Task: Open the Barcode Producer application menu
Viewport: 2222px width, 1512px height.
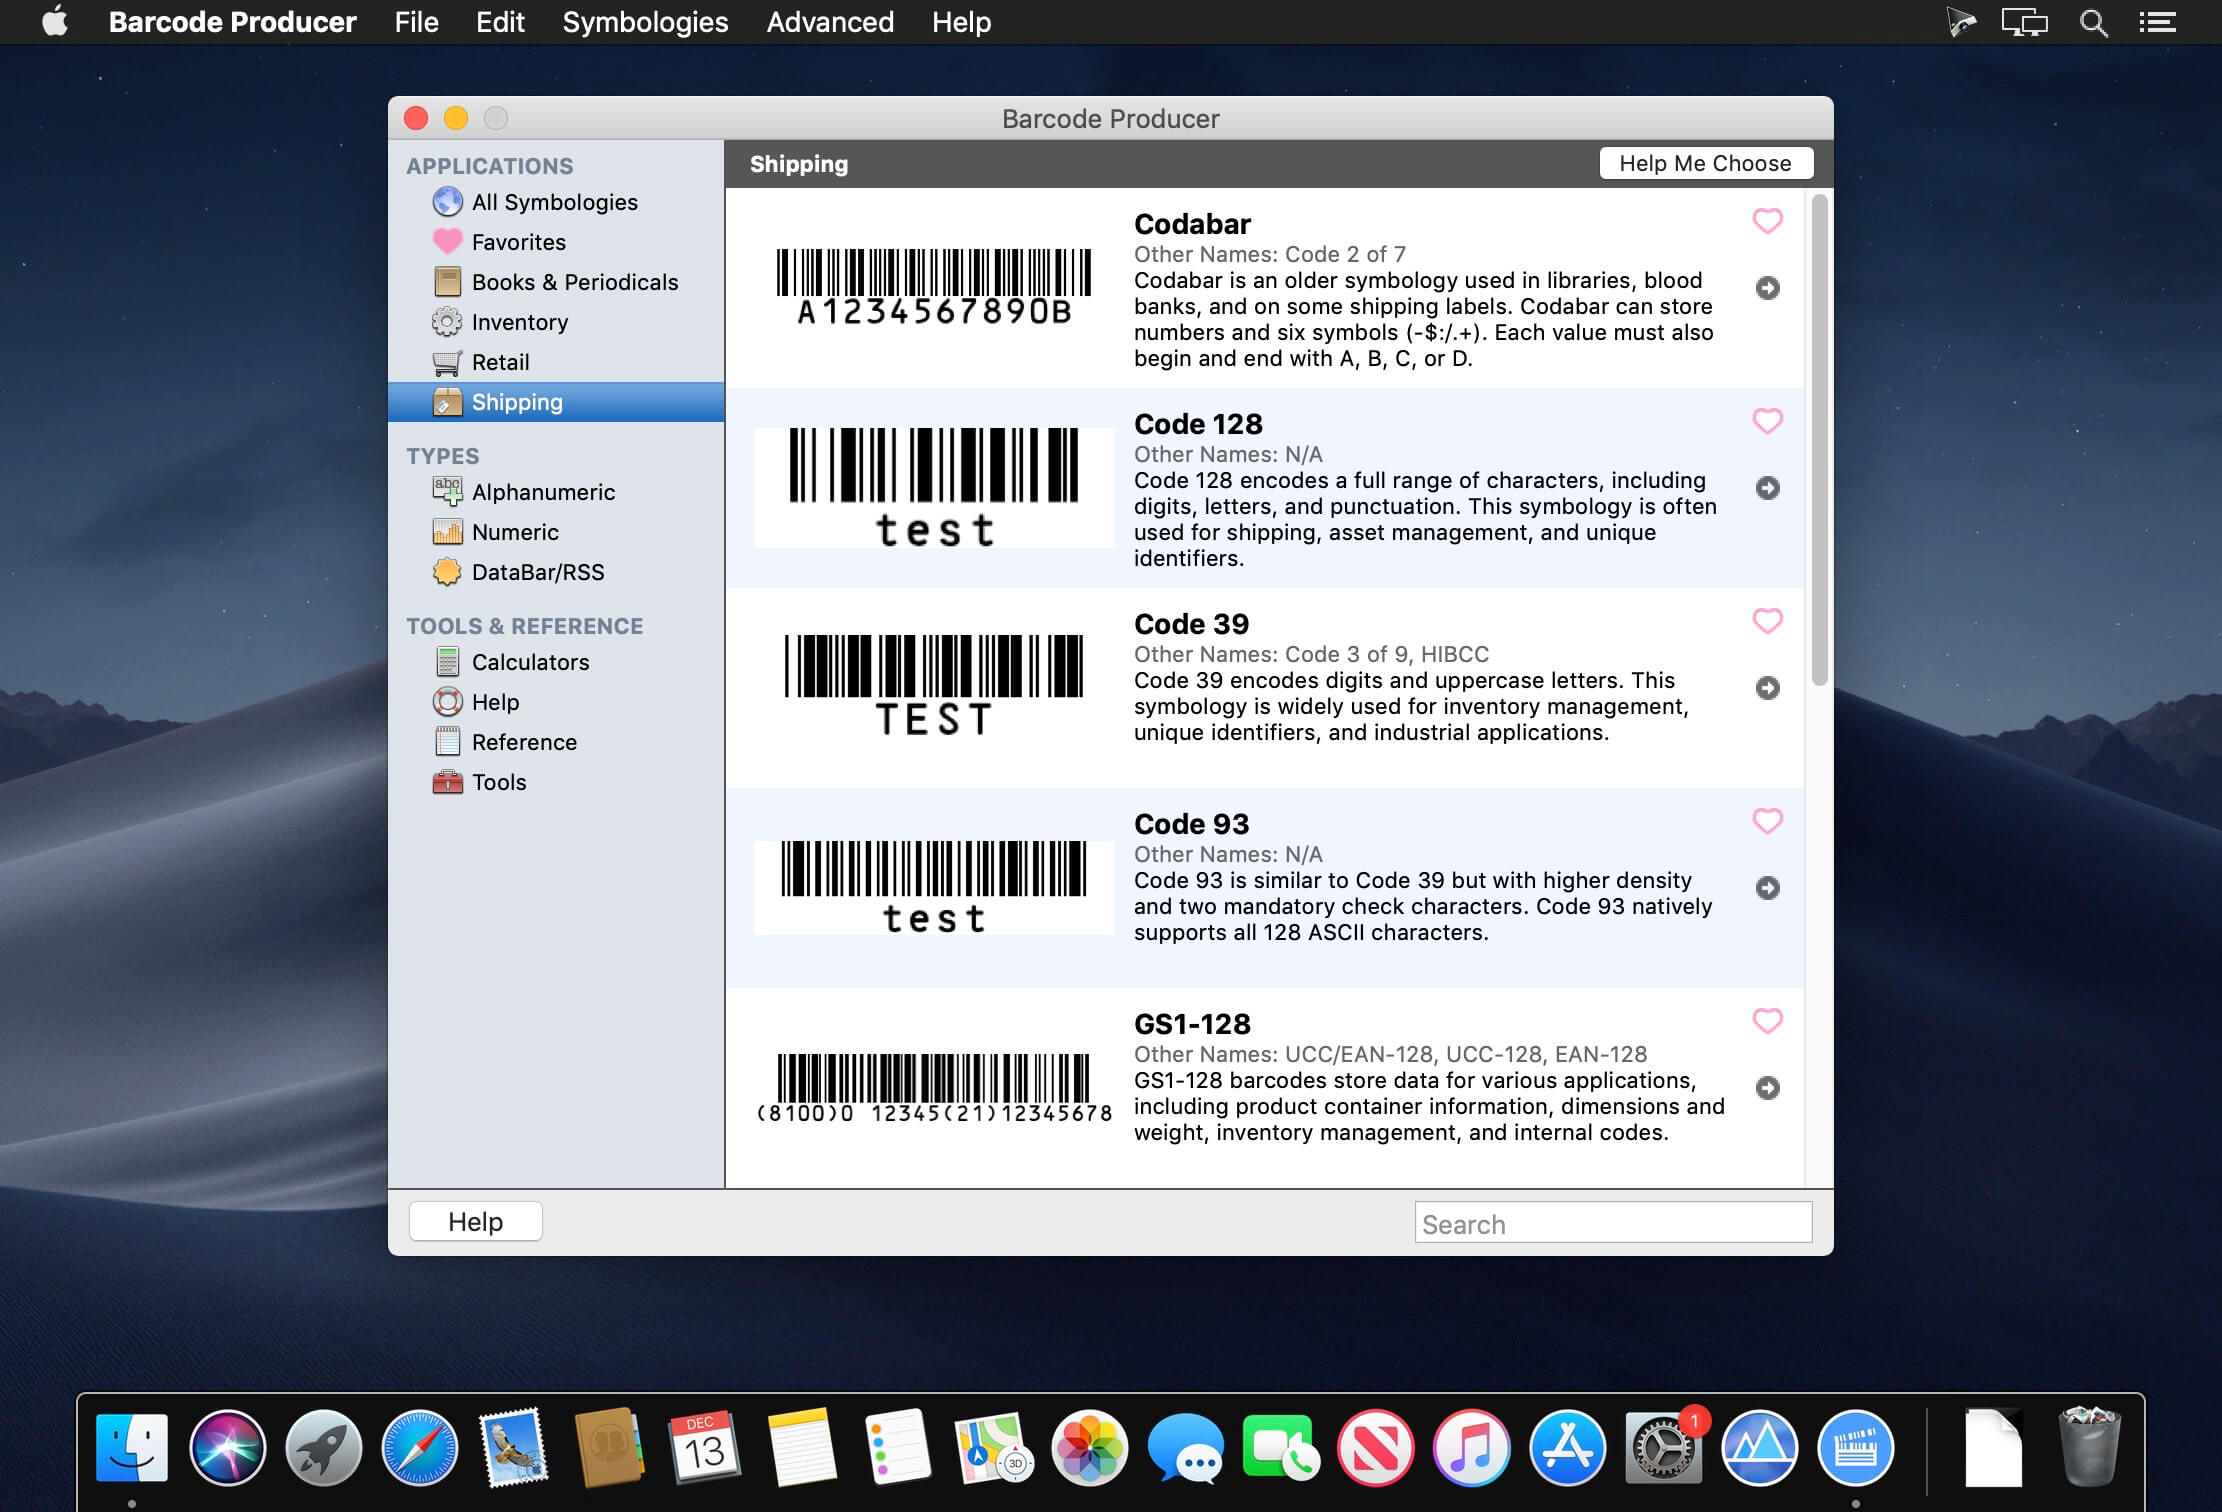Action: (x=232, y=22)
